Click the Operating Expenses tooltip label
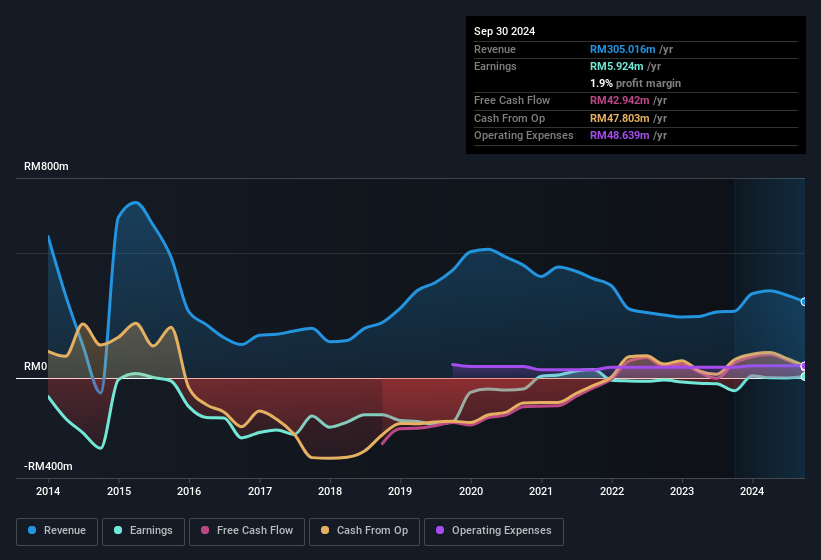The image size is (821, 560). [524, 136]
